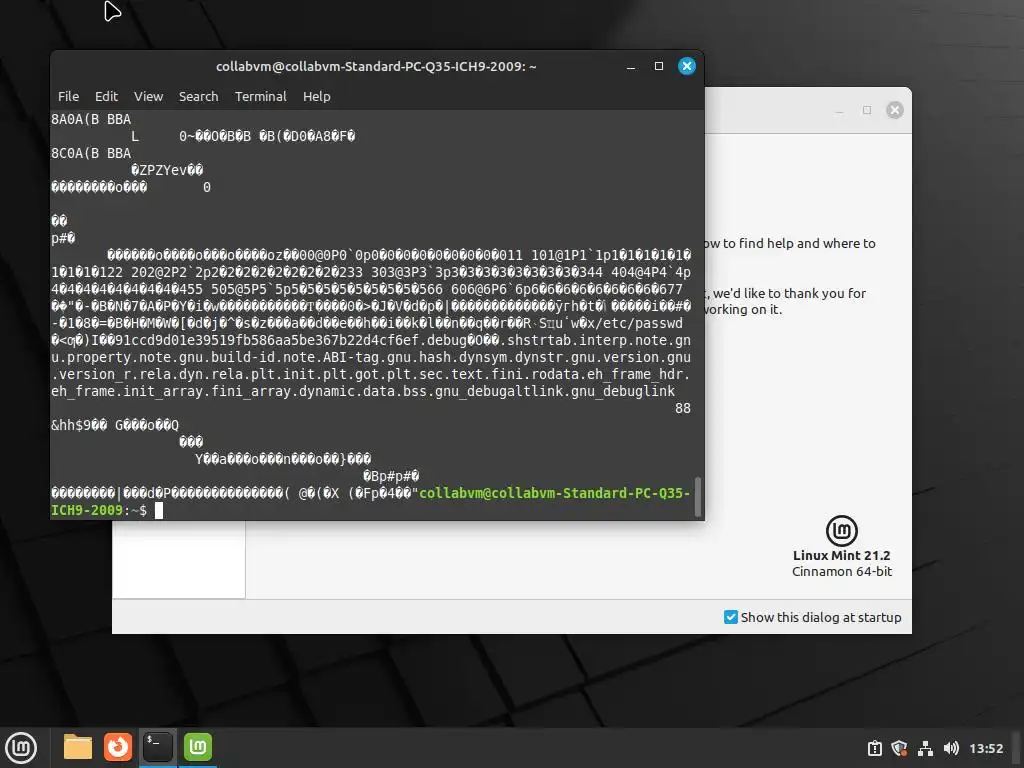Launch the Files manager from the panel

point(78,747)
